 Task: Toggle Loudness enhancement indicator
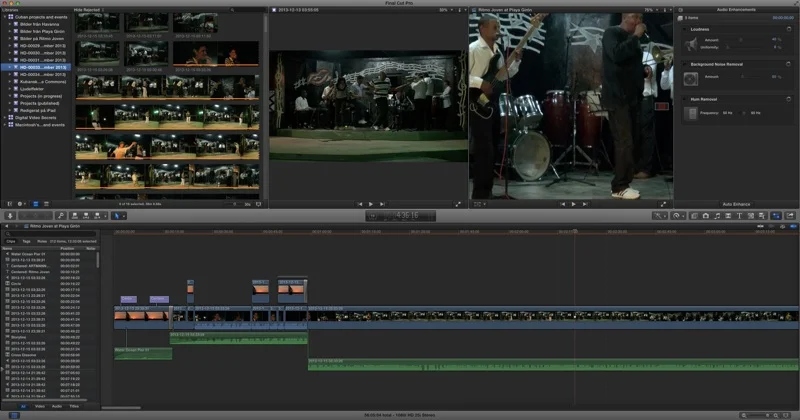pyautogui.click(x=788, y=29)
